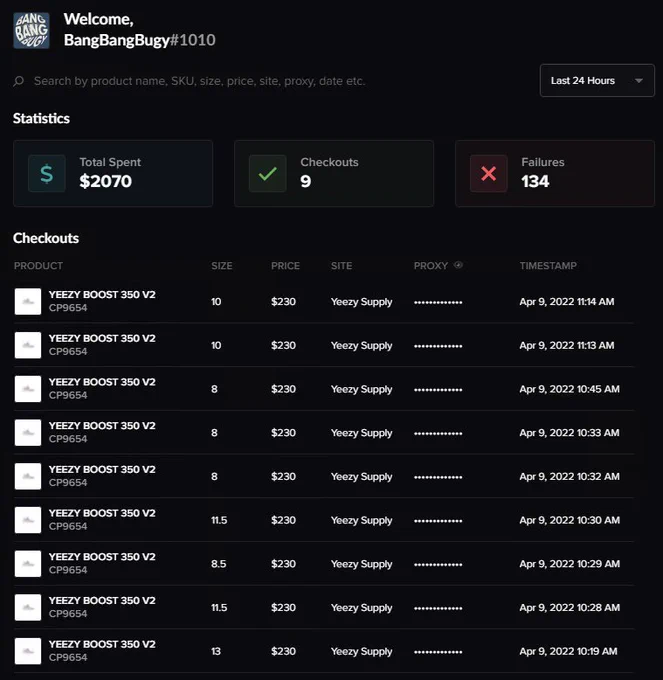This screenshot has width=663, height=680.
Task: Click masked proxy in 11:14 AM row
Action: click(438, 303)
